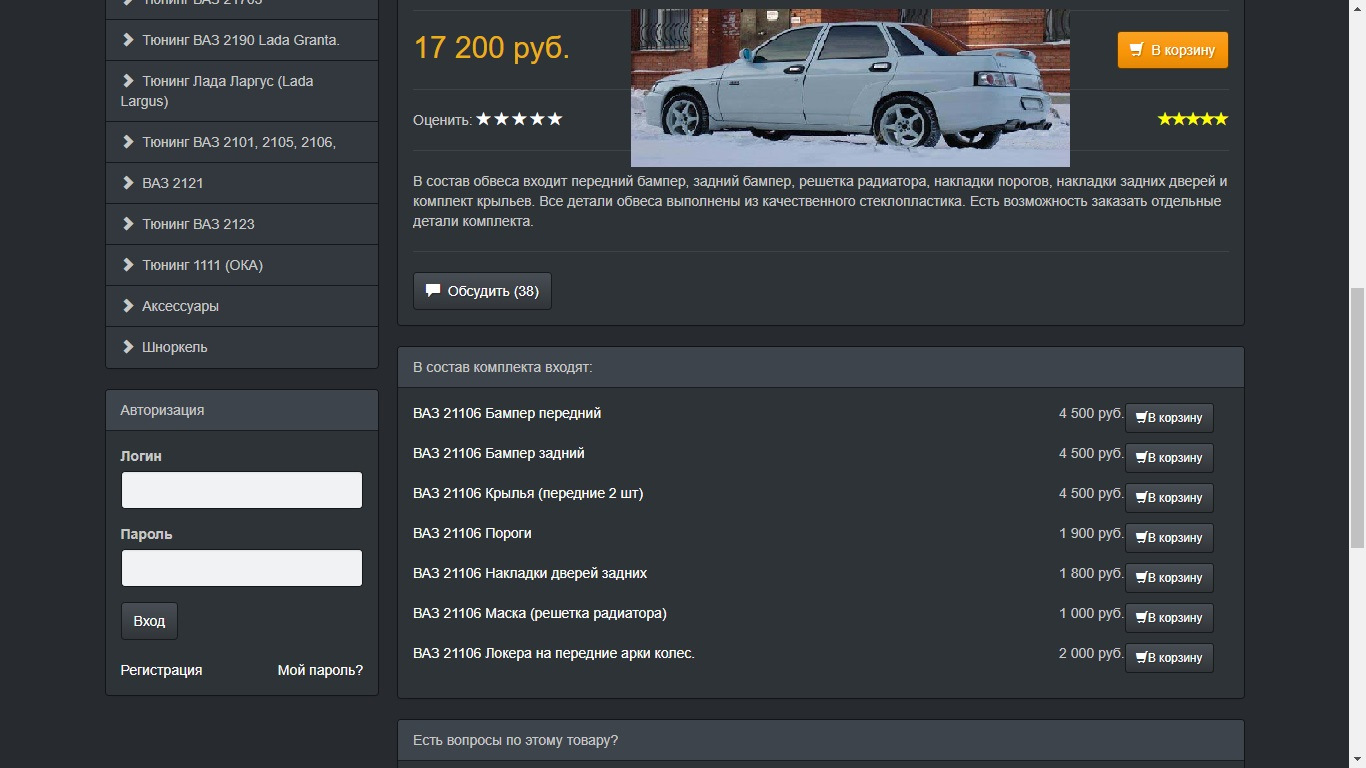This screenshot has width=1366, height=768.
Task: Open ВАЗ 21106 Крылья item link
Action: tap(528, 493)
